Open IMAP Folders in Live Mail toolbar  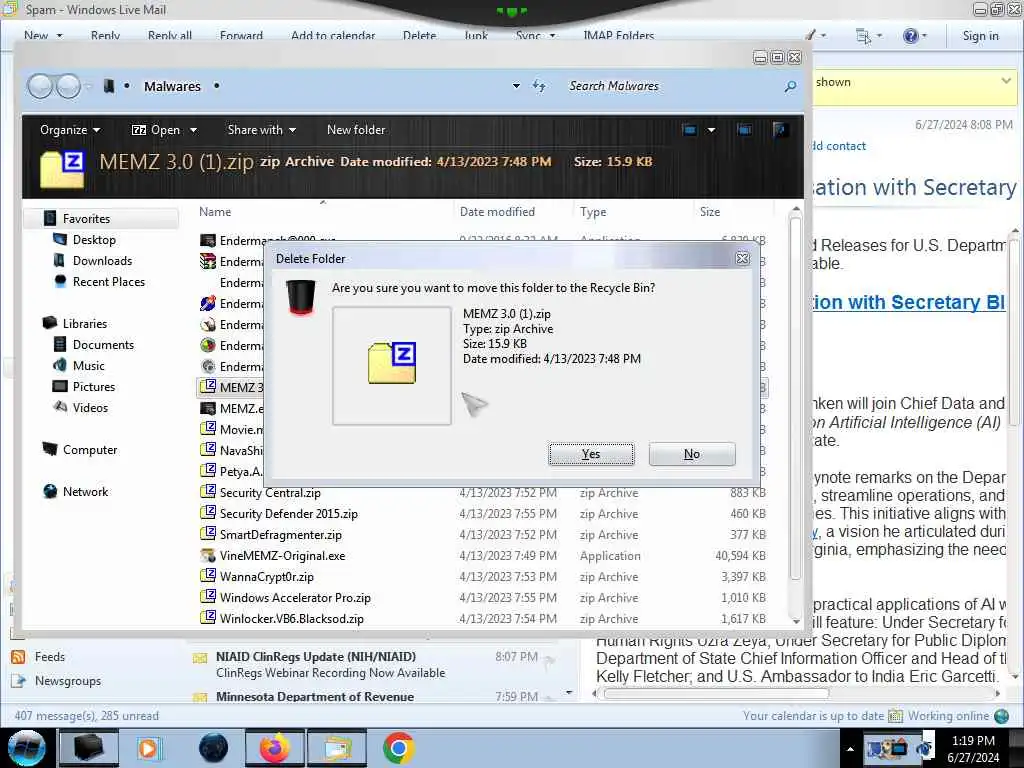pos(618,36)
